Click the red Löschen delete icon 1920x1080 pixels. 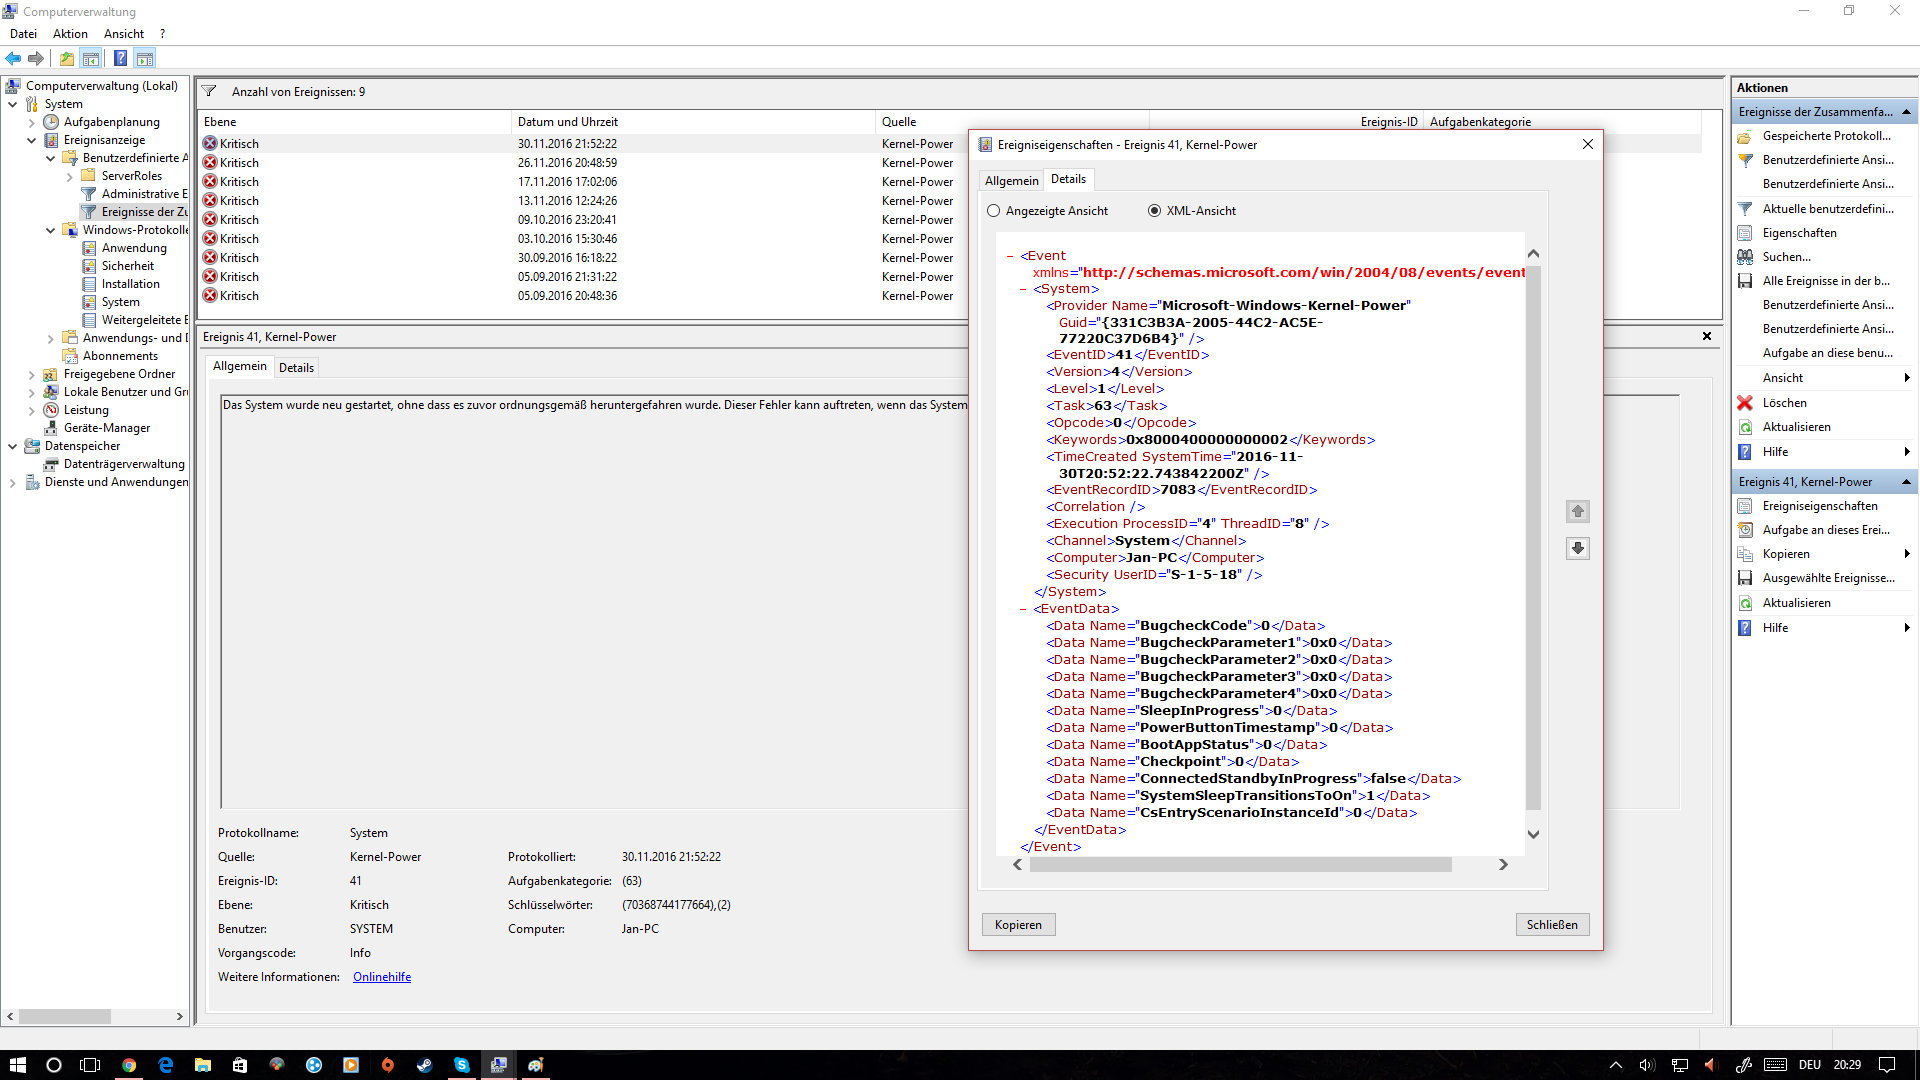[1745, 403]
